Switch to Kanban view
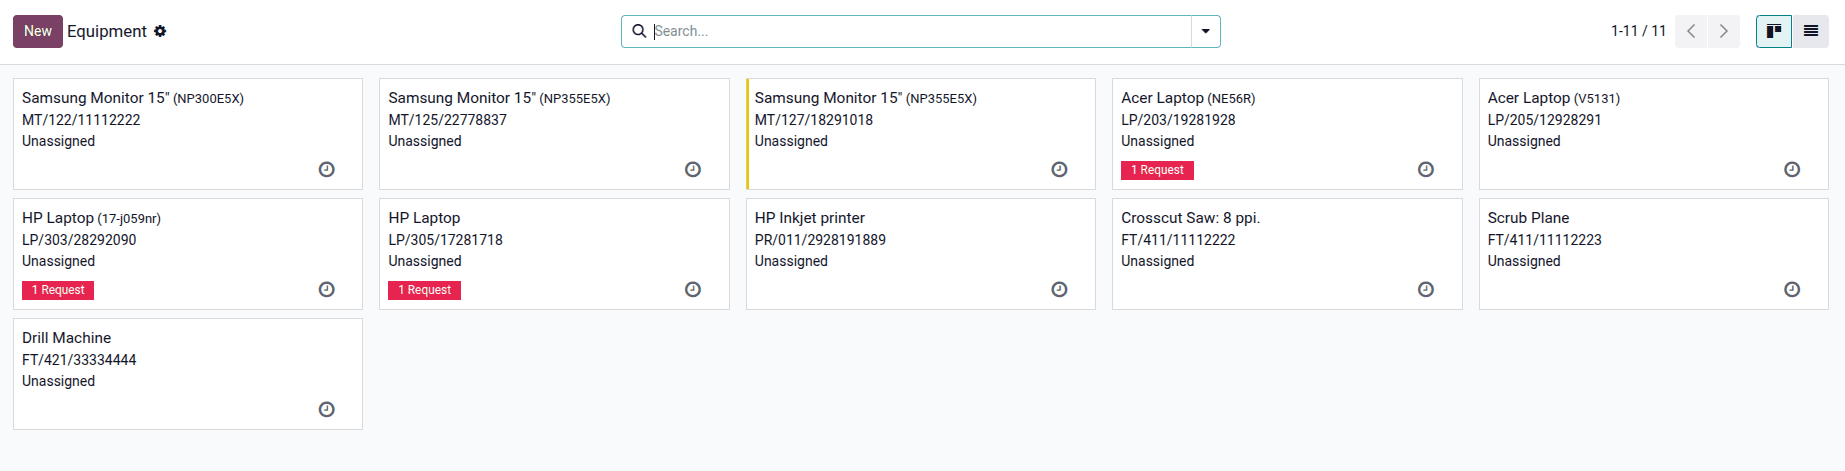The height and width of the screenshot is (471, 1845). (1774, 31)
